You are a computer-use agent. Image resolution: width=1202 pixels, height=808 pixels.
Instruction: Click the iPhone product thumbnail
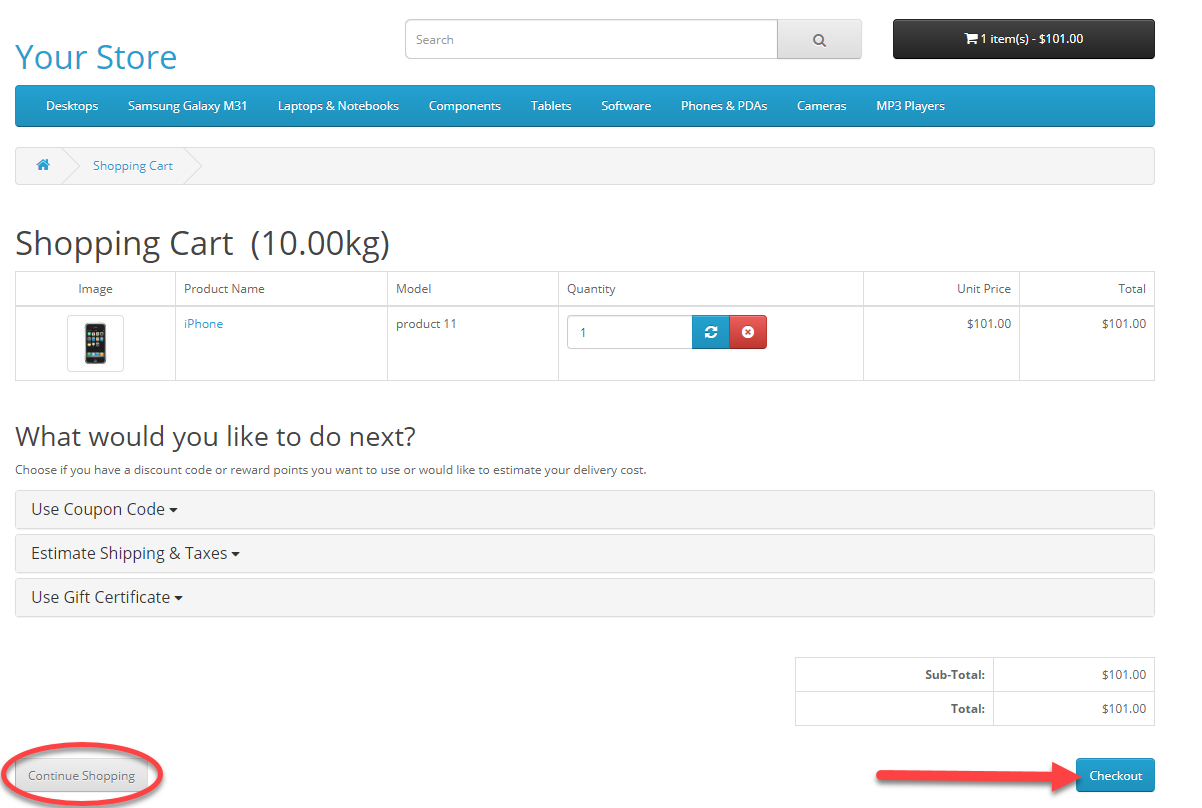(x=95, y=343)
